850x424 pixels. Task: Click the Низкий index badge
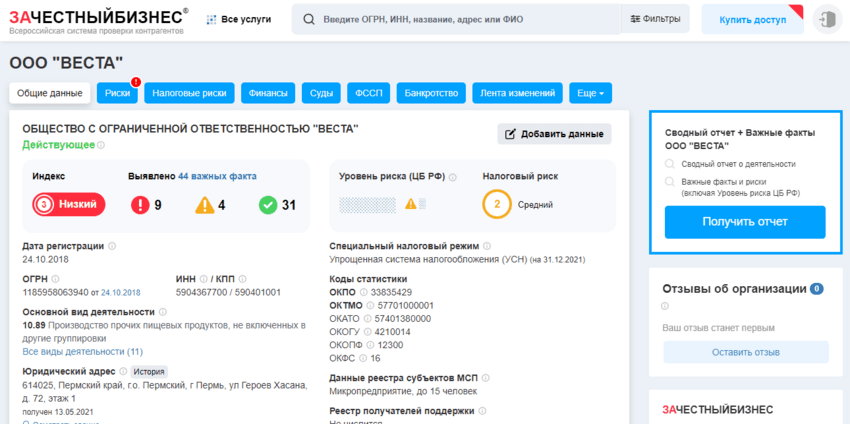point(68,205)
